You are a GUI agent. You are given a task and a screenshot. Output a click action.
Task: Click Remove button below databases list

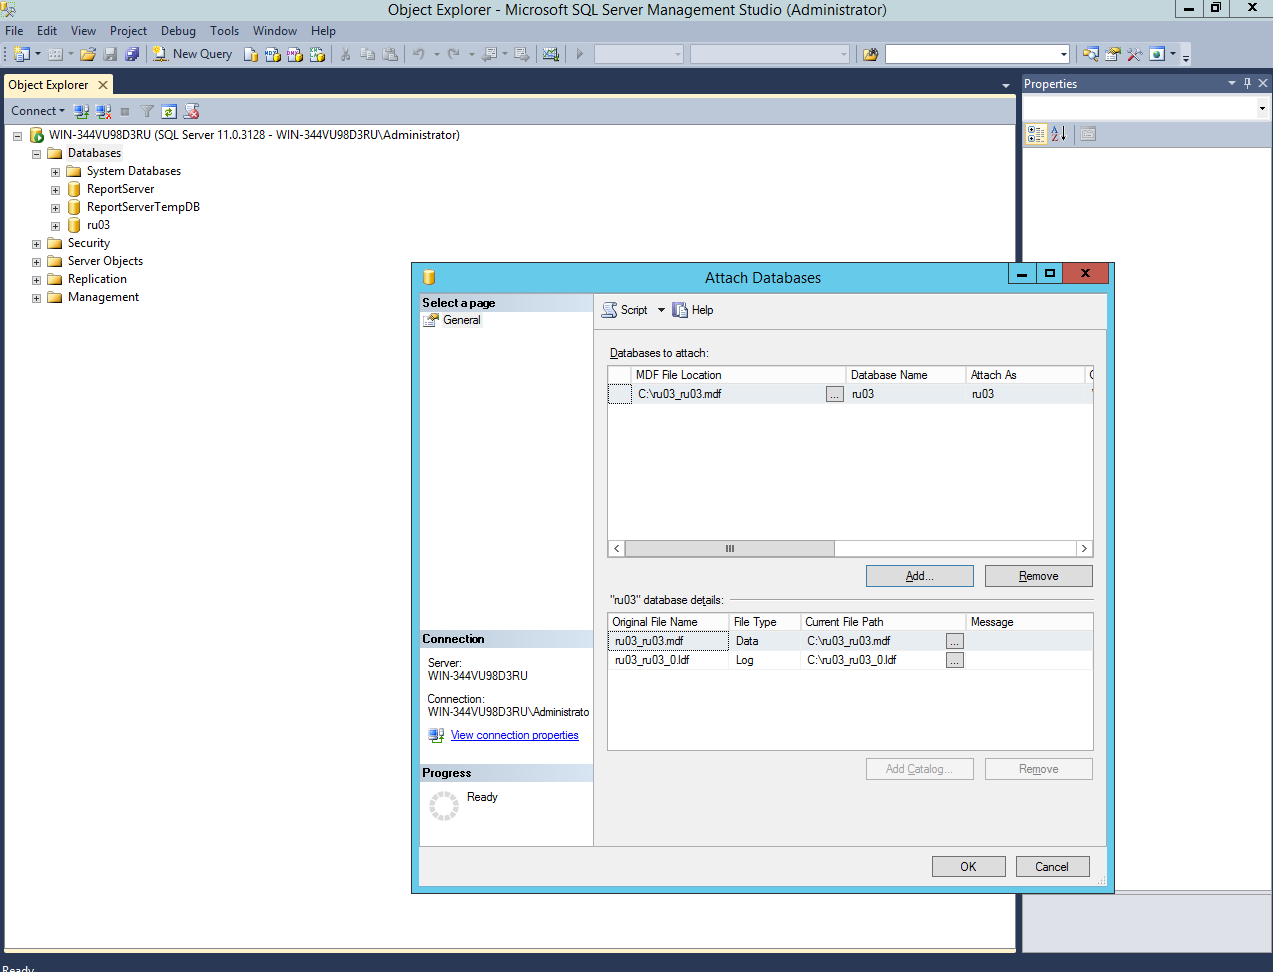[1039, 576]
